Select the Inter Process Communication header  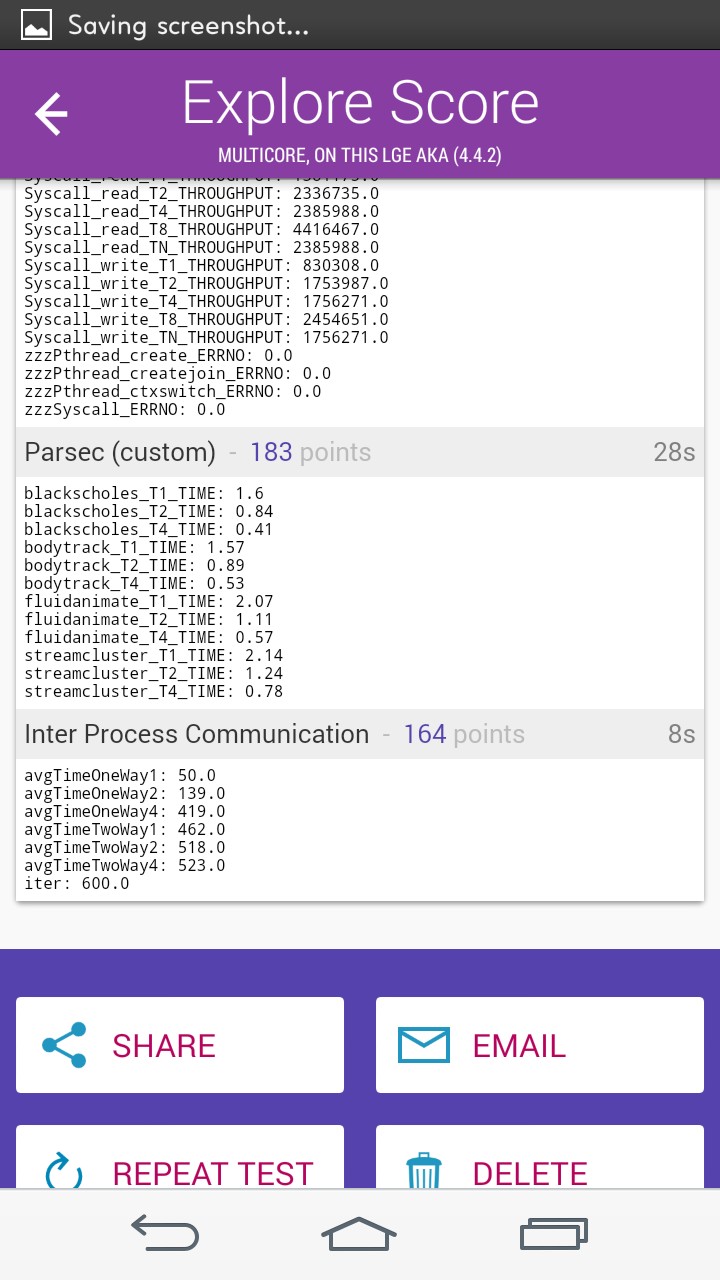click(x=196, y=734)
